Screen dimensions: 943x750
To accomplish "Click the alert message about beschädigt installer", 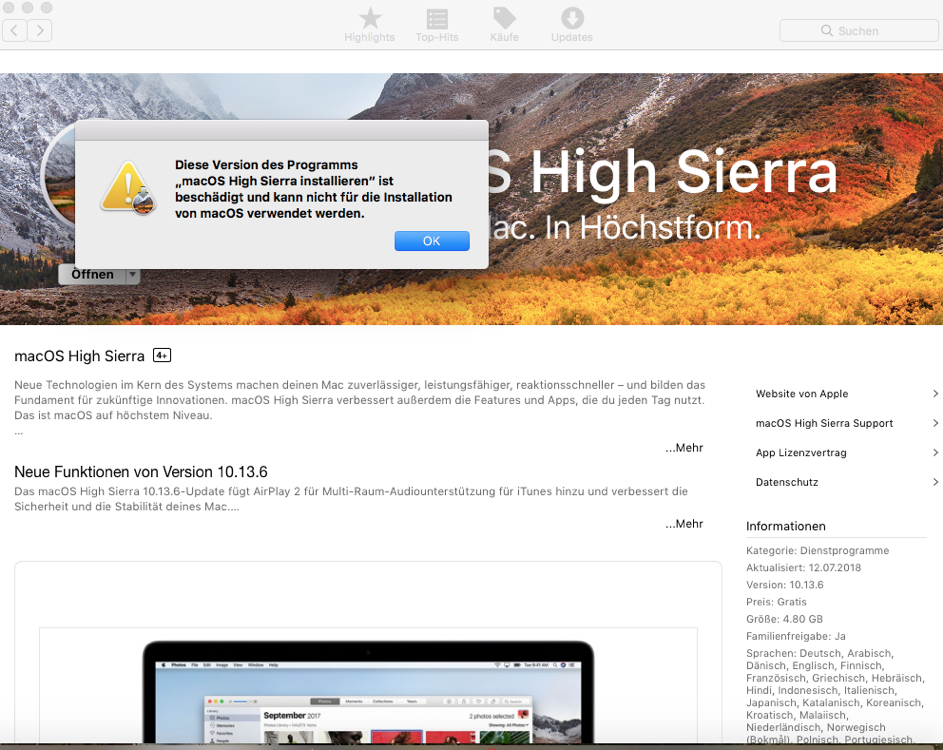I will click(313, 189).
